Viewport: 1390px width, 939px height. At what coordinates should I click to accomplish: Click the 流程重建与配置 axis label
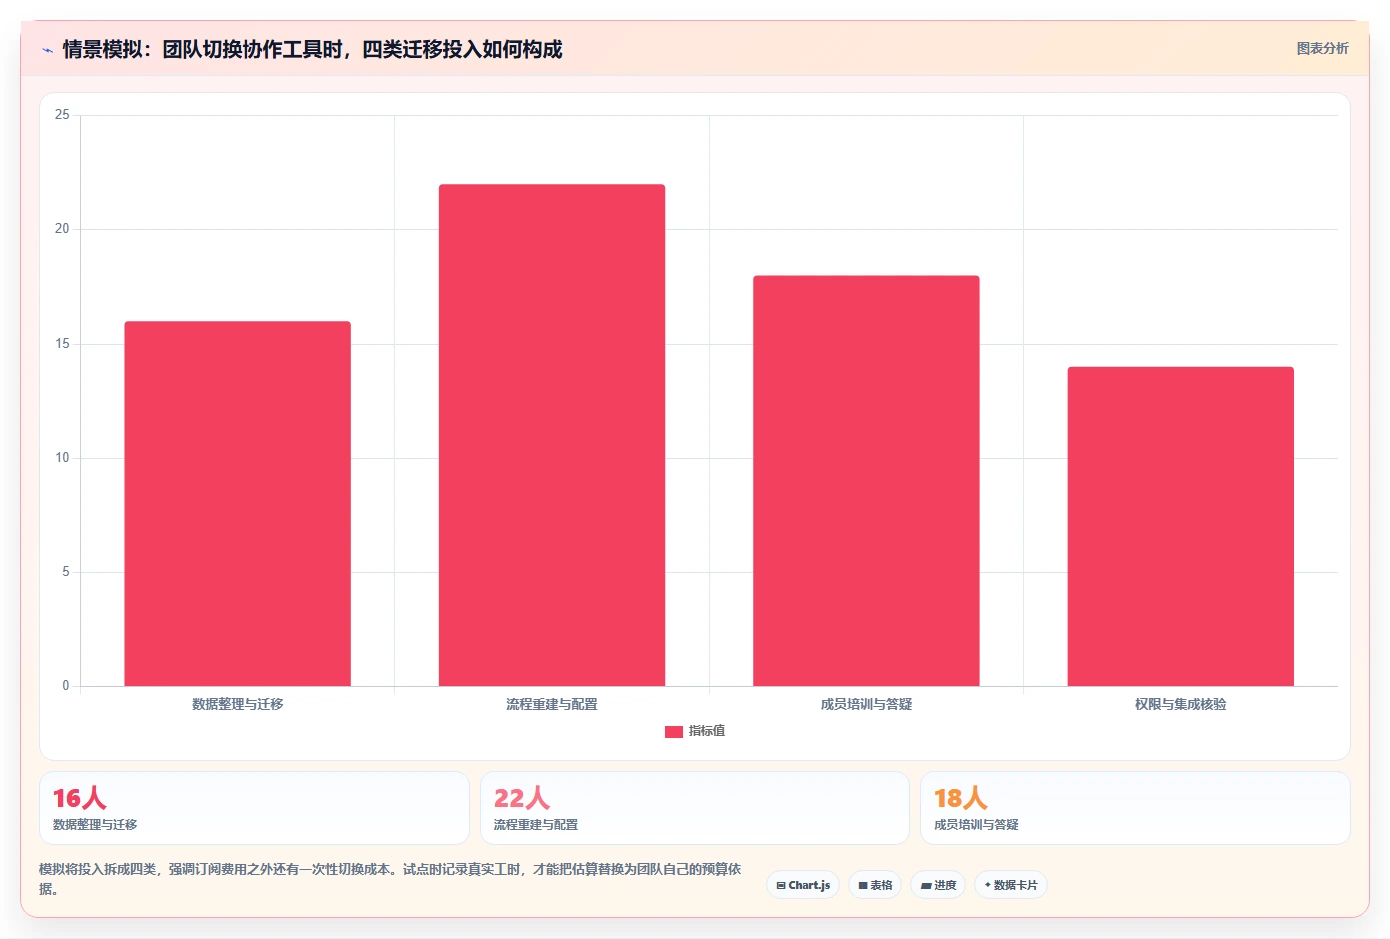tap(552, 704)
